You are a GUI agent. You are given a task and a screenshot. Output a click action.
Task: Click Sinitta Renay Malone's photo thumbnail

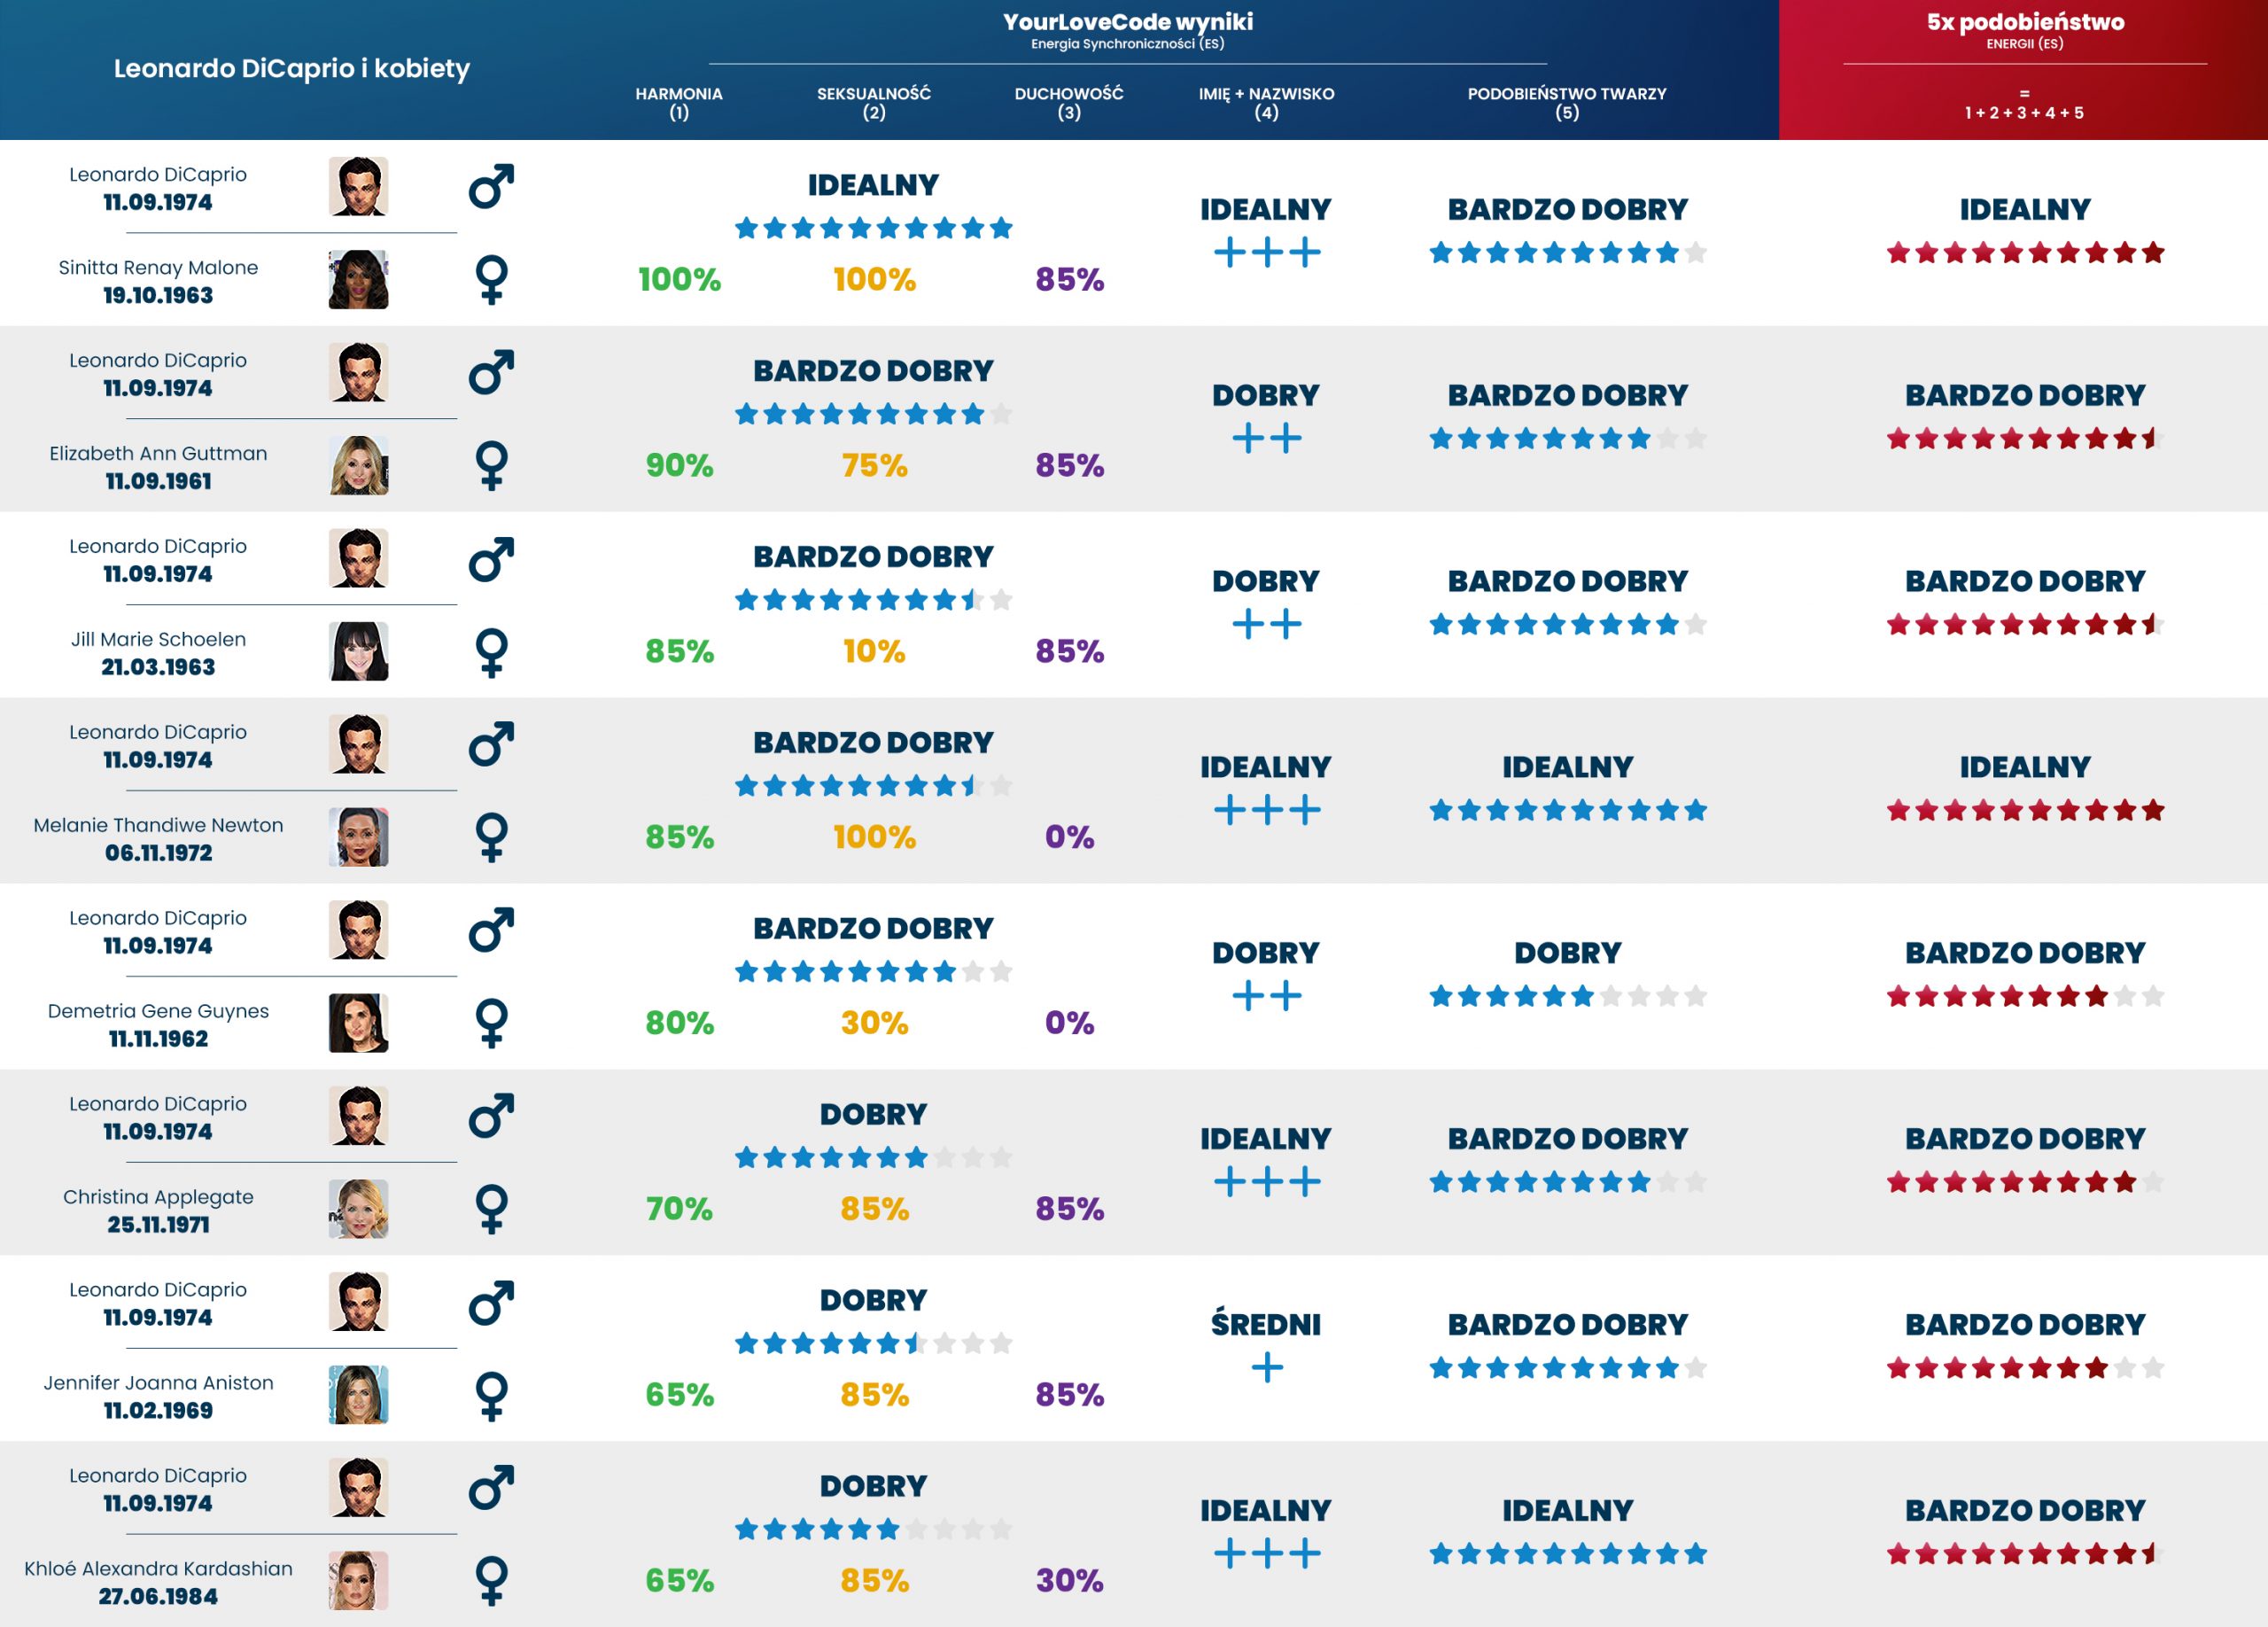(358, 280)
